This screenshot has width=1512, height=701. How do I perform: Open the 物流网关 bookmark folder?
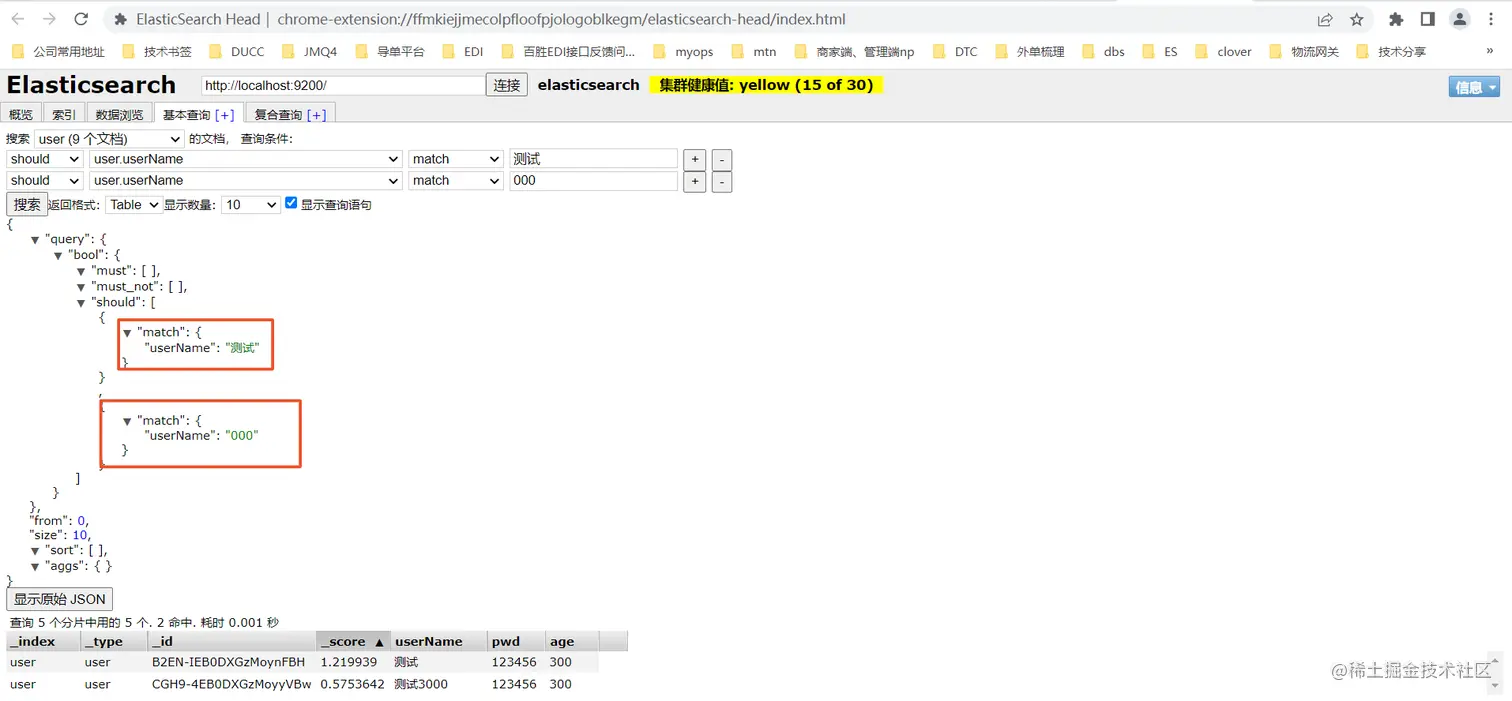coord(1304,51)
